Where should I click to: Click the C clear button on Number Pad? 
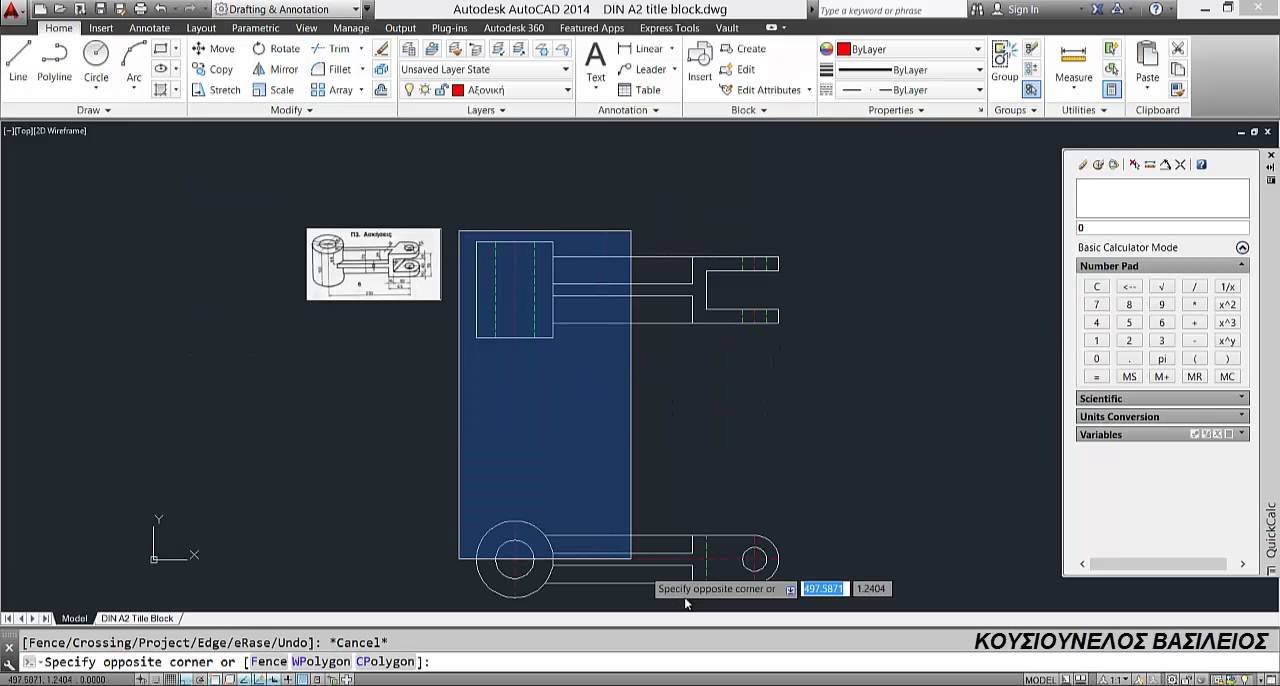[x=1096, y=286]
